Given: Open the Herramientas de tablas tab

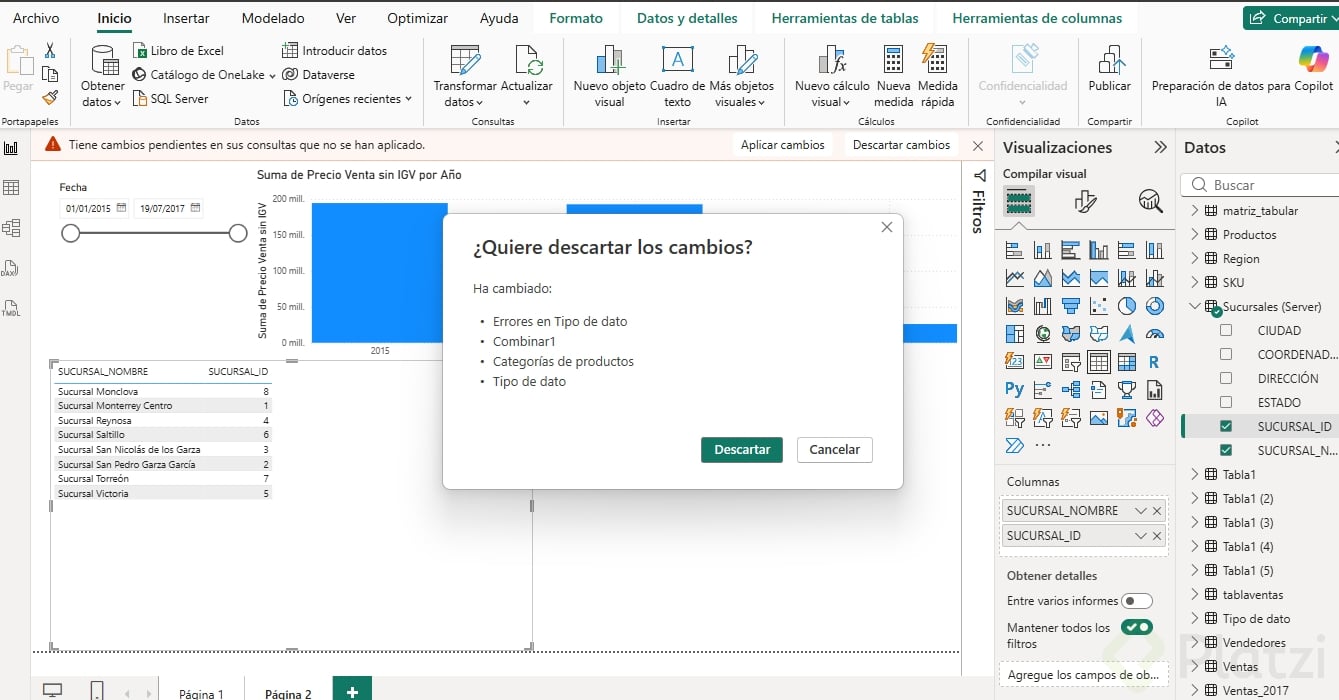Looking at the screenshot, I should click(845, 18).
